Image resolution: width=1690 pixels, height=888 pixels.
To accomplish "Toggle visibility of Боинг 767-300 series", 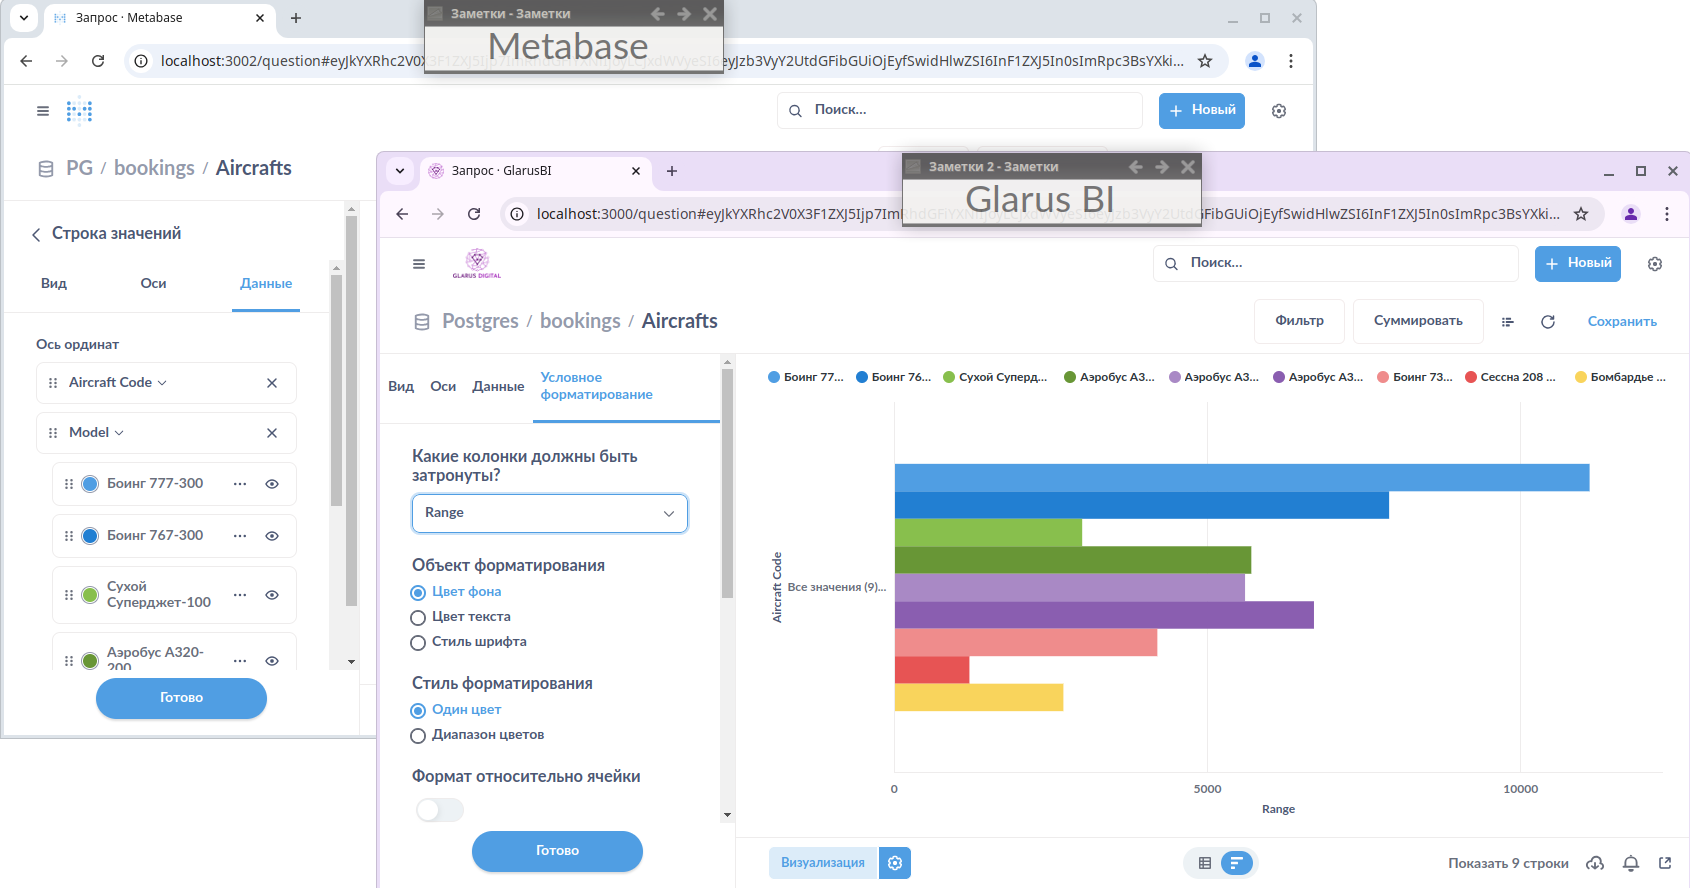I will pyautogui.click(x=272, y=536).
